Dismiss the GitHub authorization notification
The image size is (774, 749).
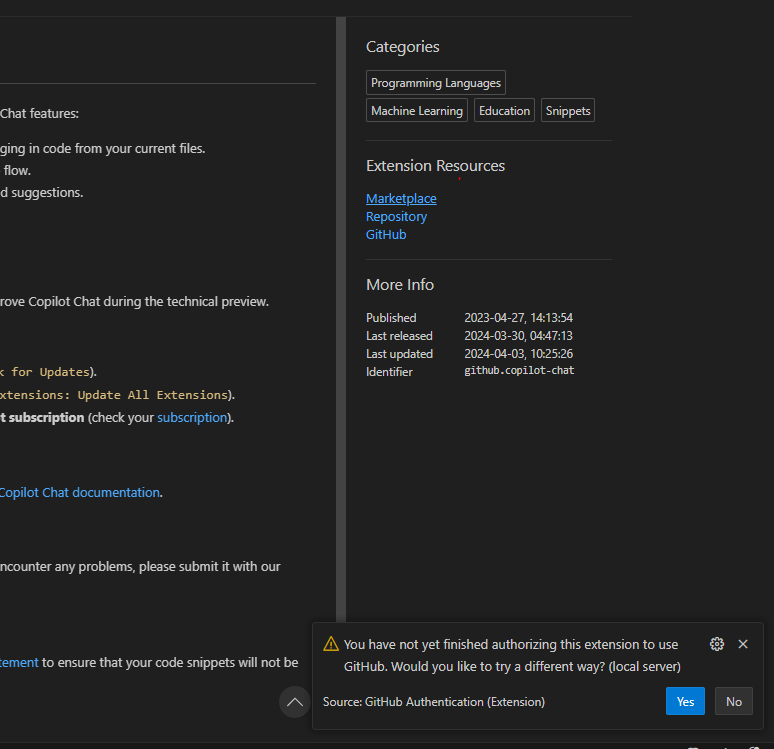[743, 644]
